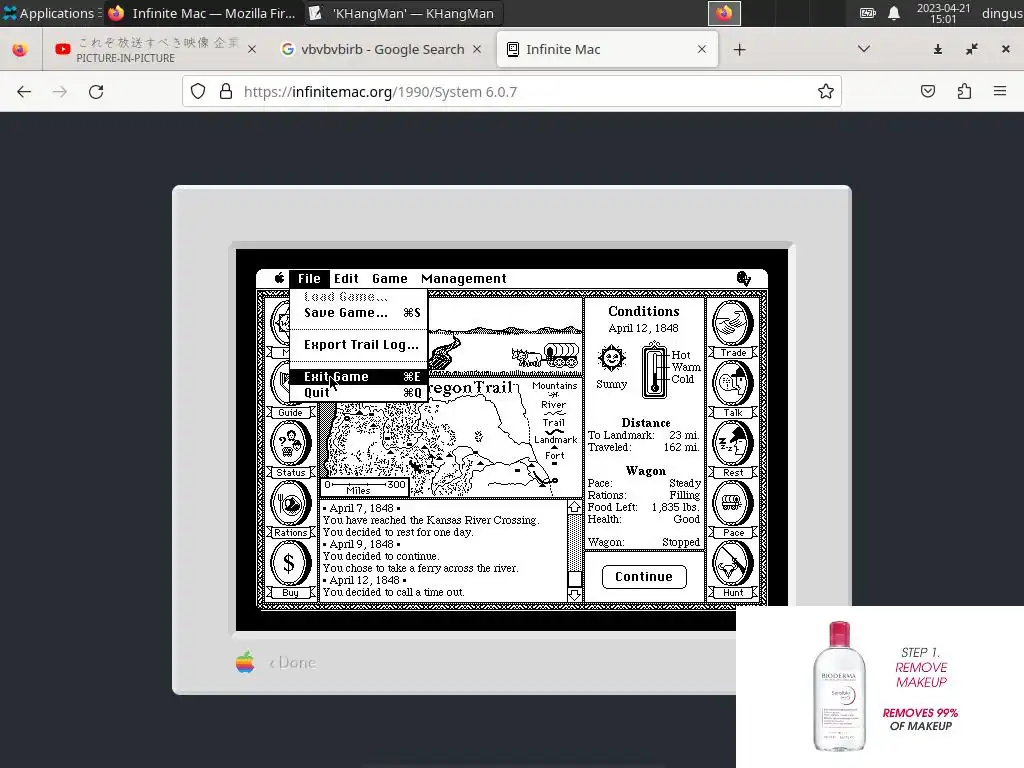
Task: Click the Talk icon in Oregon Trail
Action: click(733, 383)
